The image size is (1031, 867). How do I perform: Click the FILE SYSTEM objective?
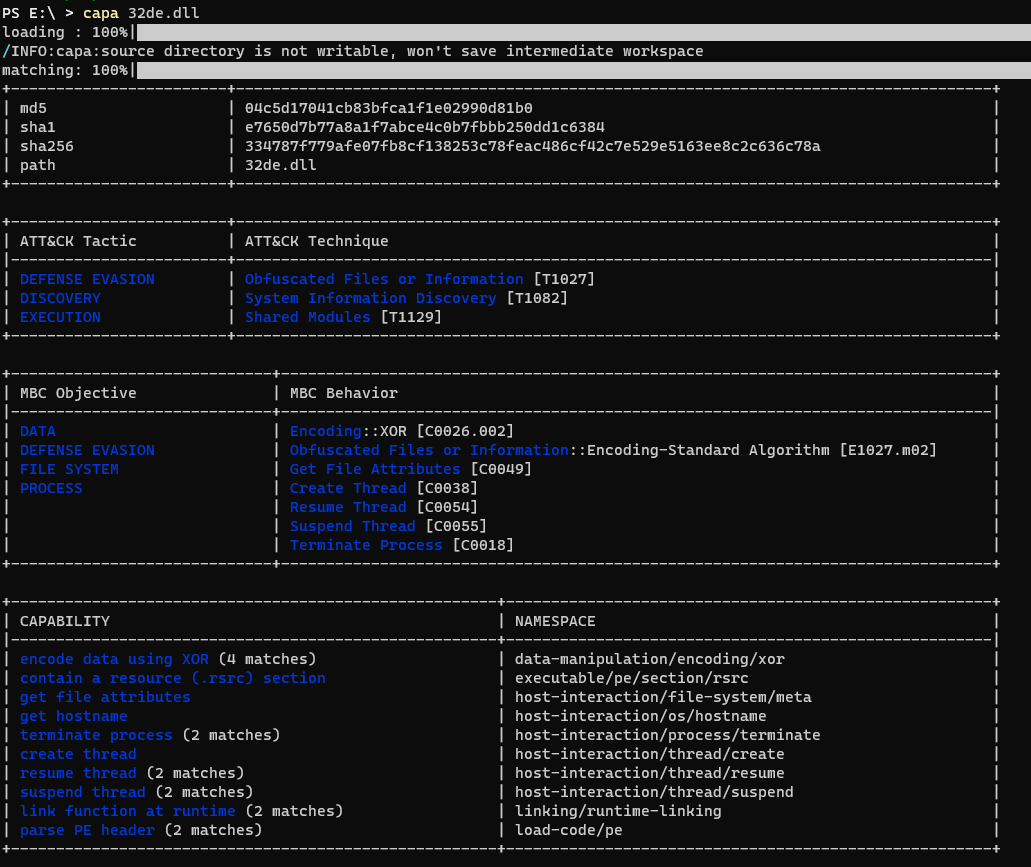pyautogui.click(x=70, y=469)
